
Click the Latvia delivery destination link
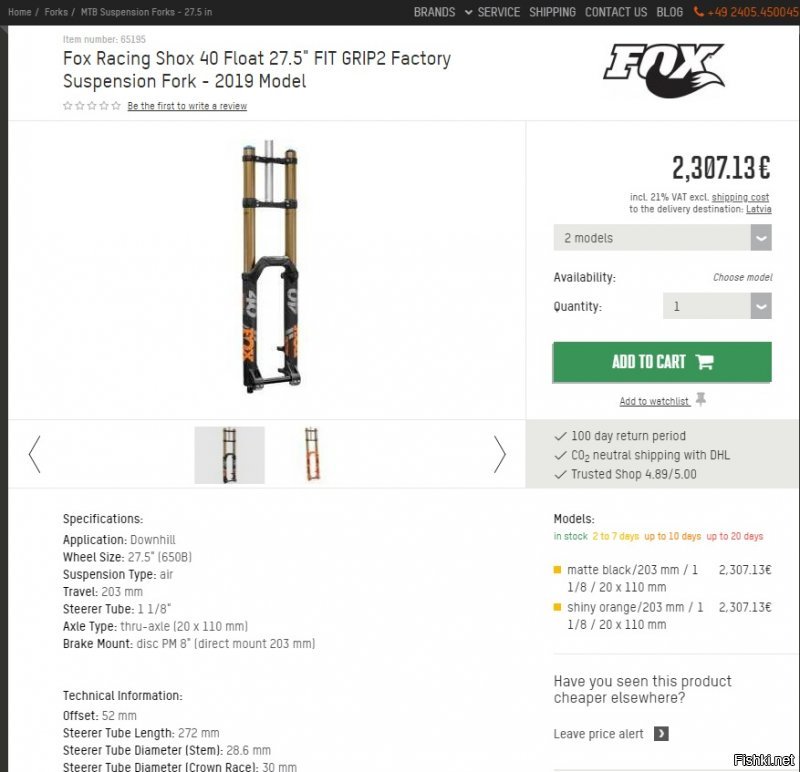coord(758,209)
